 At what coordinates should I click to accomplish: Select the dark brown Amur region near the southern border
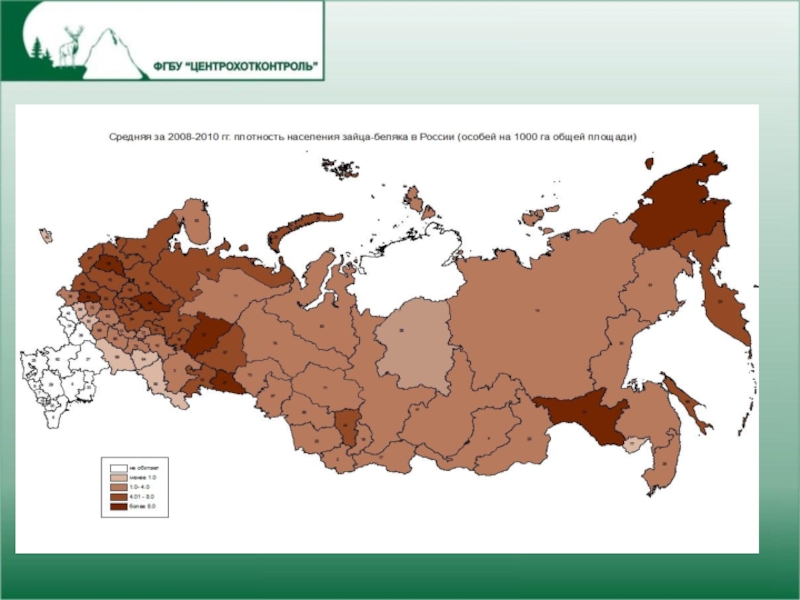click(x=580, y=413)
